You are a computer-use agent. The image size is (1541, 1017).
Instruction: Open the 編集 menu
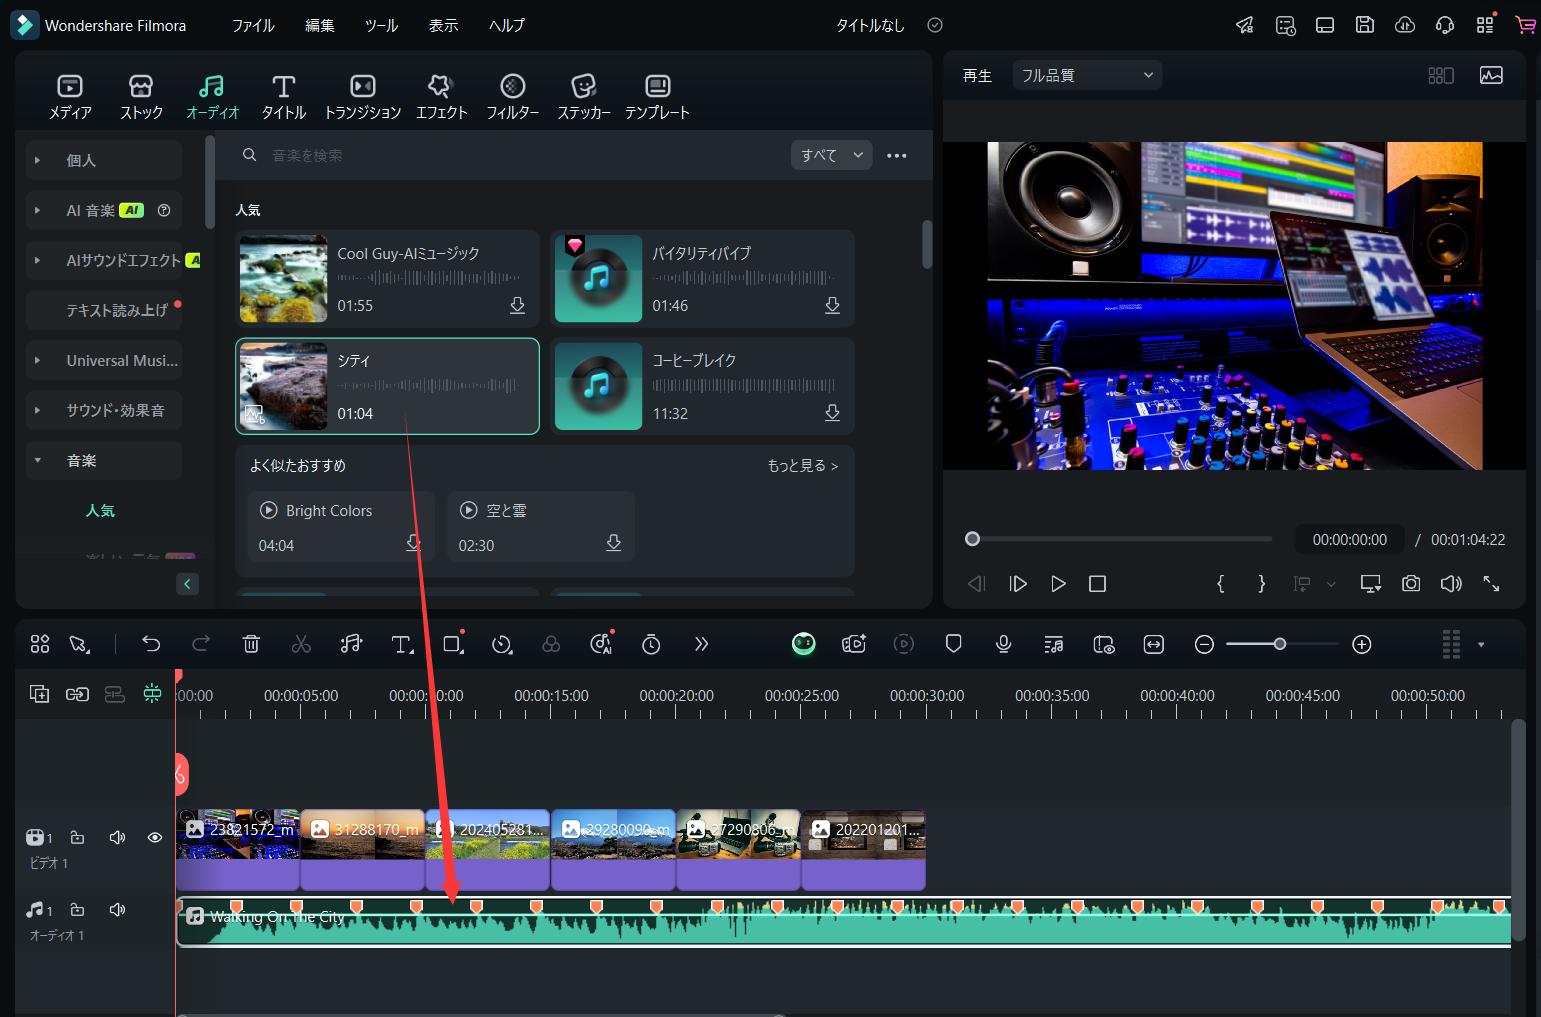pyautogui.click(x=320, y=25)
